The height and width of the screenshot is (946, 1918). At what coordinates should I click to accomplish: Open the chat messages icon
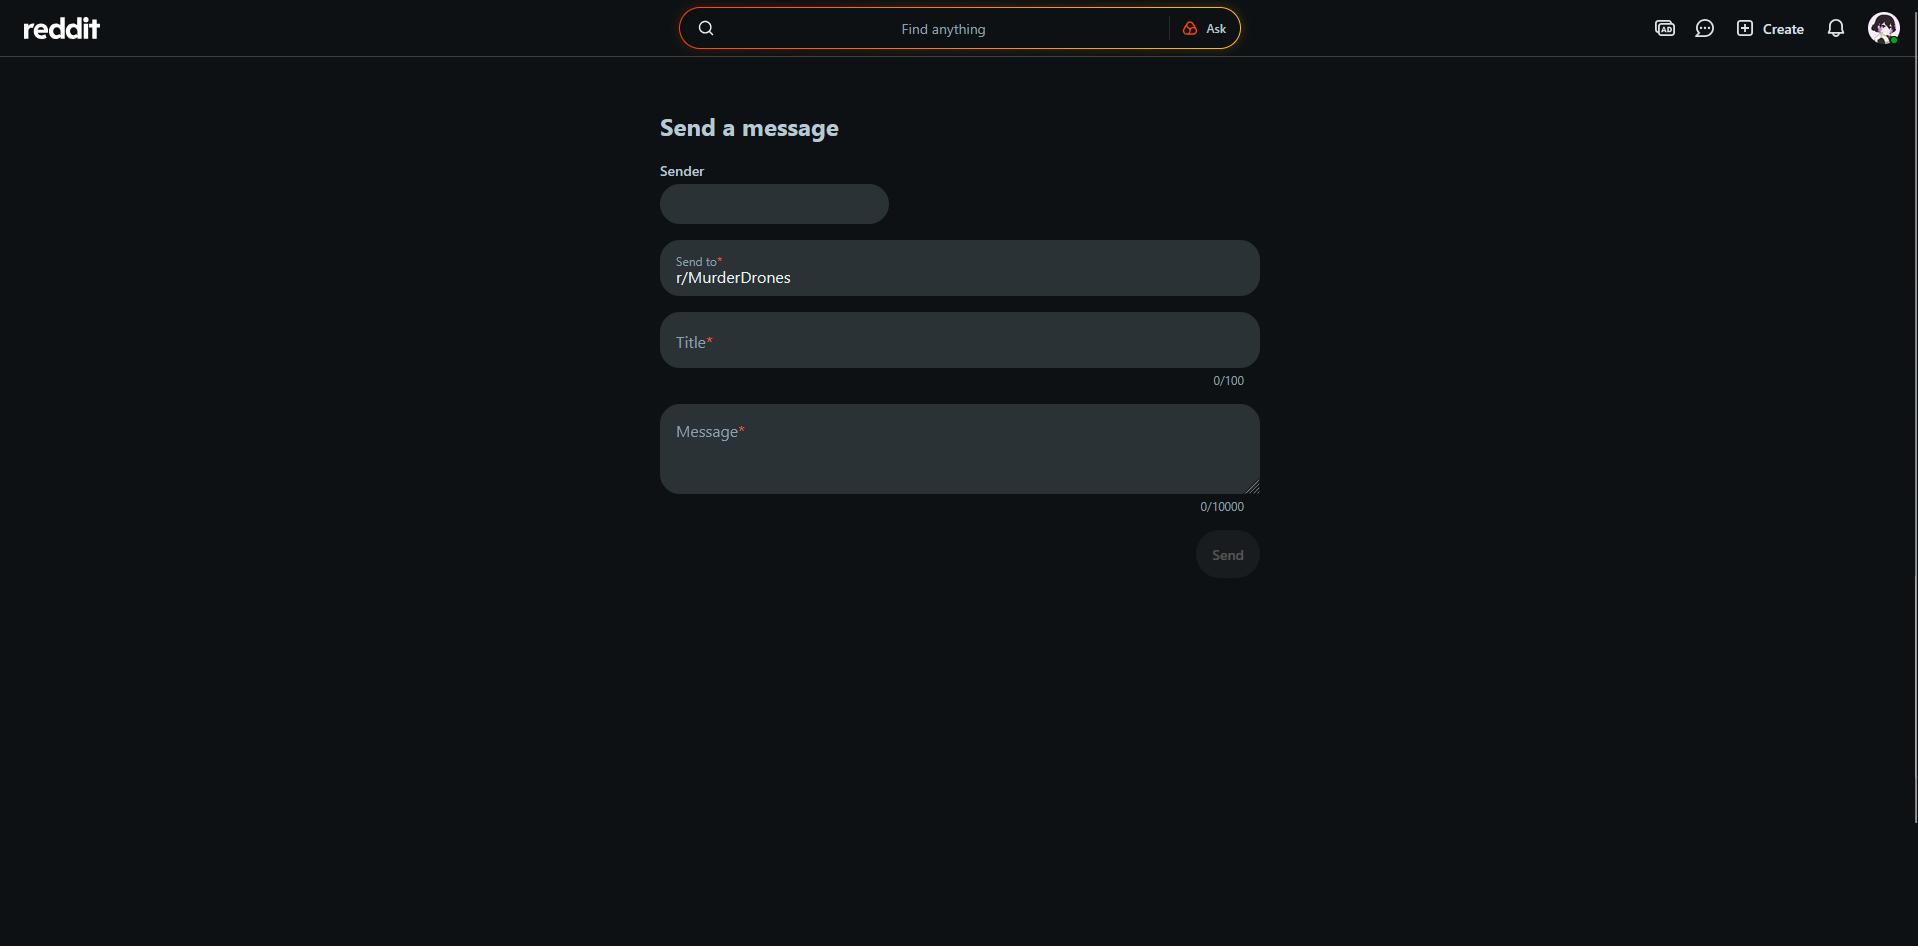[1705, 28]
